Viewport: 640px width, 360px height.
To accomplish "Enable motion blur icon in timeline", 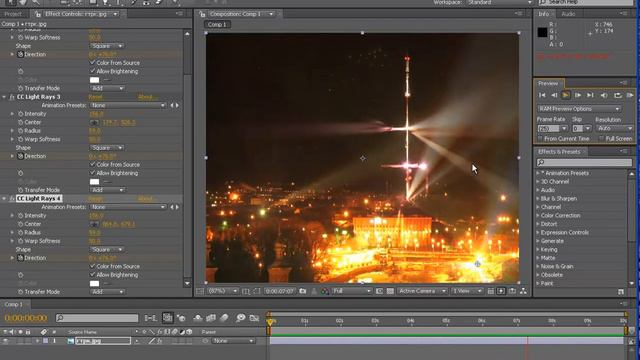I will (x=224, y=318).
